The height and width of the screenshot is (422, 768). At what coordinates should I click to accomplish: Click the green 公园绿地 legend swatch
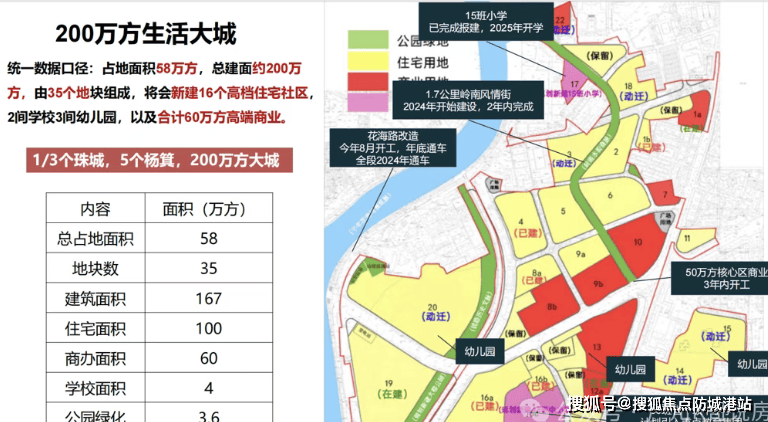point(365,41)
